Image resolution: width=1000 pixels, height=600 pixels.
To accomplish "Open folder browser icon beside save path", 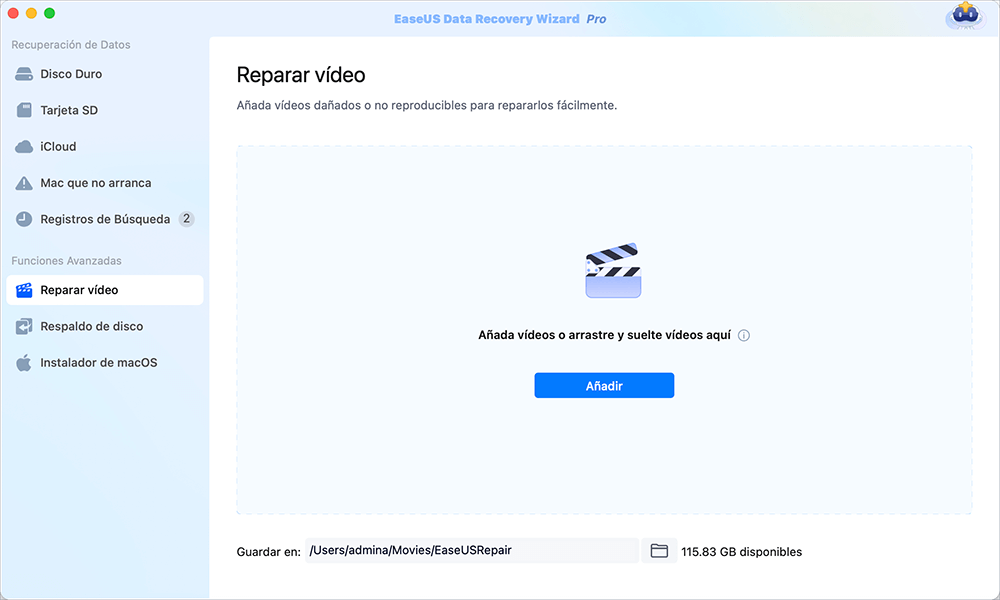I will (x=659, y=551).
